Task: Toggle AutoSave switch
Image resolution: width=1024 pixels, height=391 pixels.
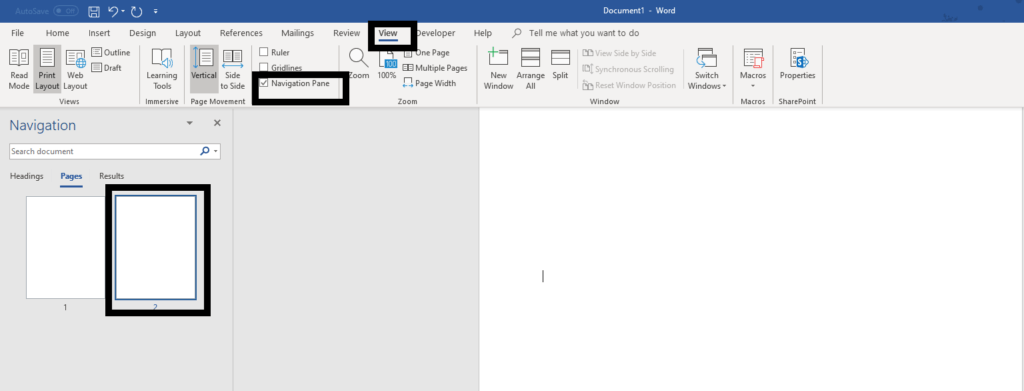Action: coord(66,11)
